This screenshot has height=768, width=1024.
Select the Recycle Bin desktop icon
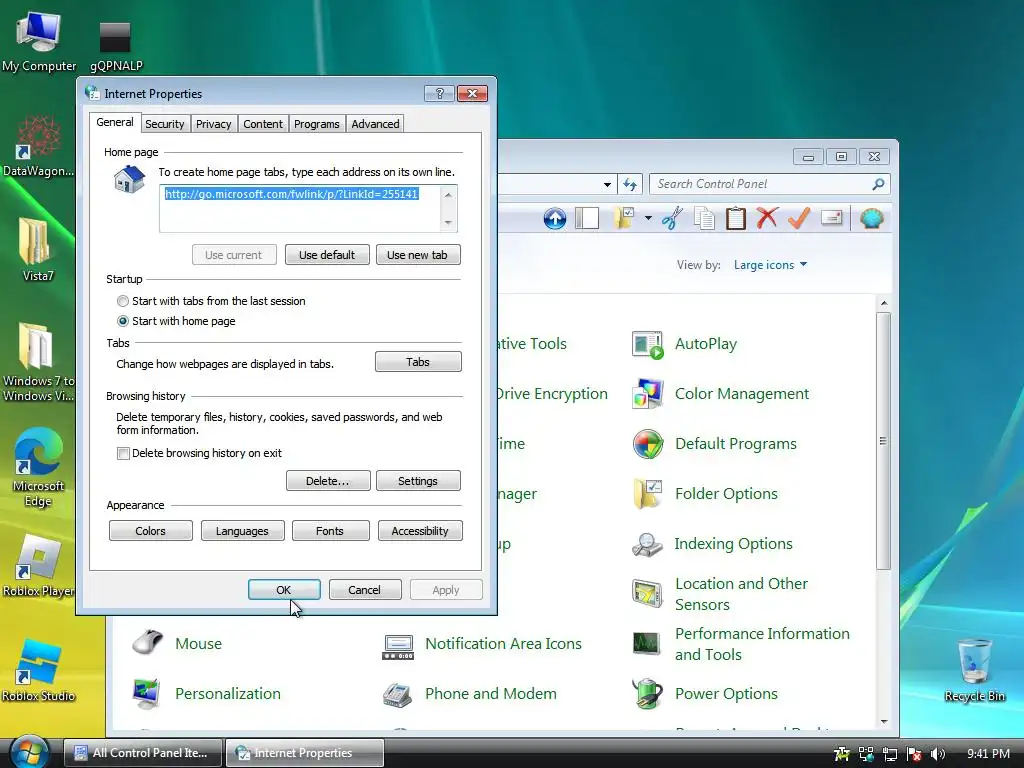pyautogui.click(x=974, y=671)
